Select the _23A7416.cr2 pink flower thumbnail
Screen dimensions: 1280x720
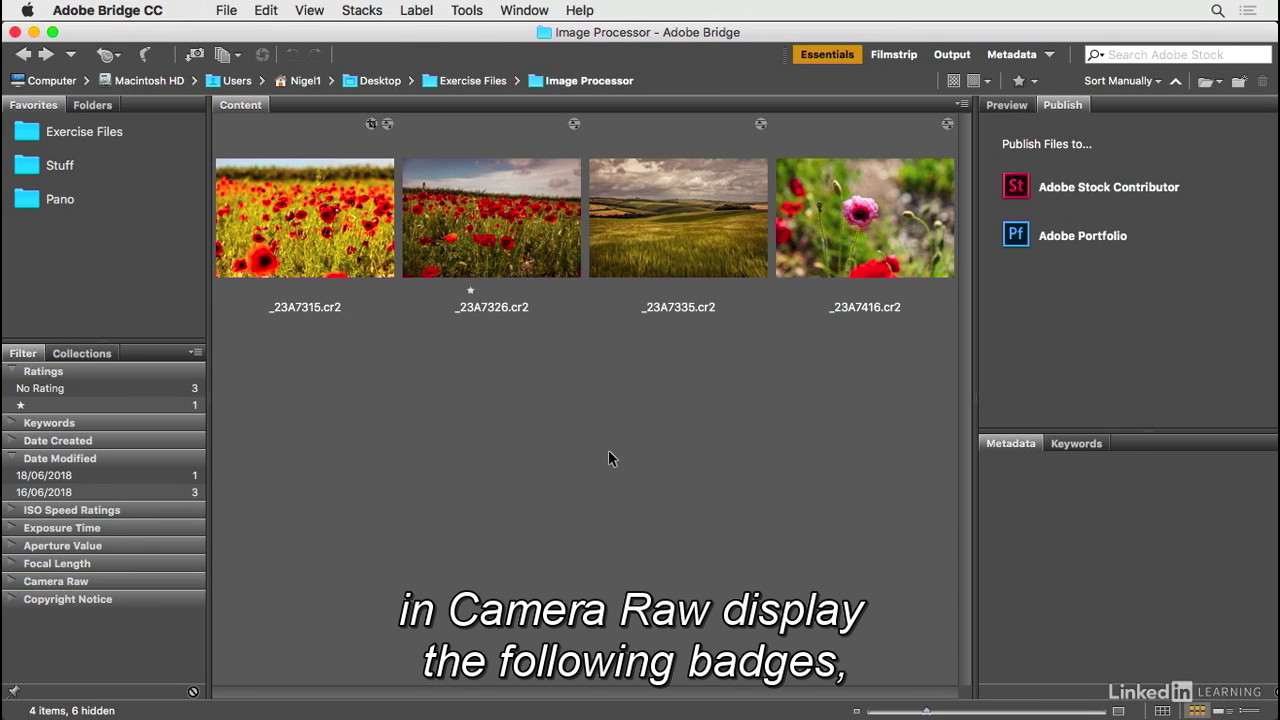865,218
